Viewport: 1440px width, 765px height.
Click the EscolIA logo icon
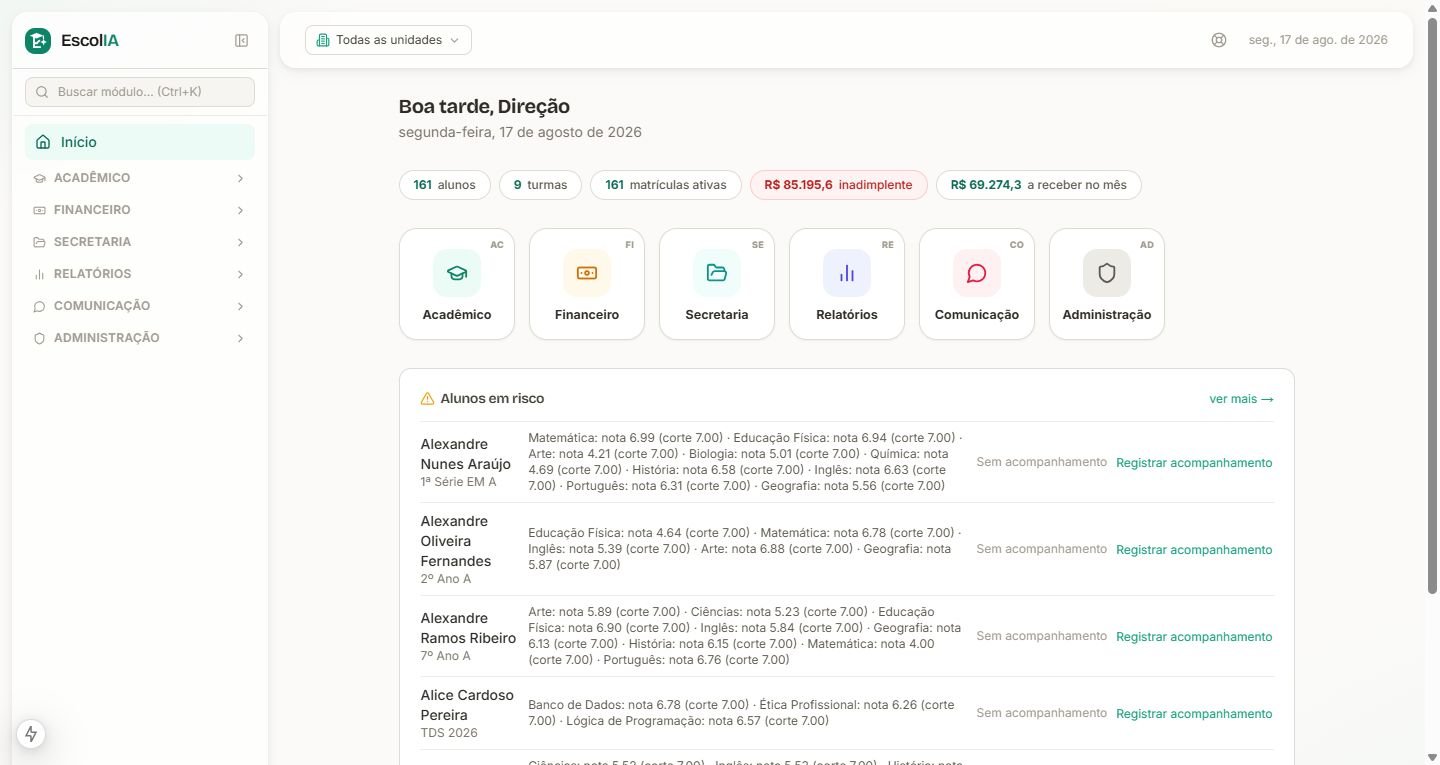[x=38, y=41]
